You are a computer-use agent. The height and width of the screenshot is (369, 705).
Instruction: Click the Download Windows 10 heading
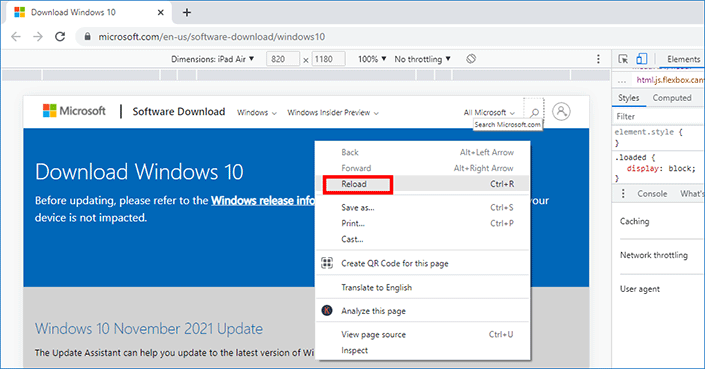[139, 172]
